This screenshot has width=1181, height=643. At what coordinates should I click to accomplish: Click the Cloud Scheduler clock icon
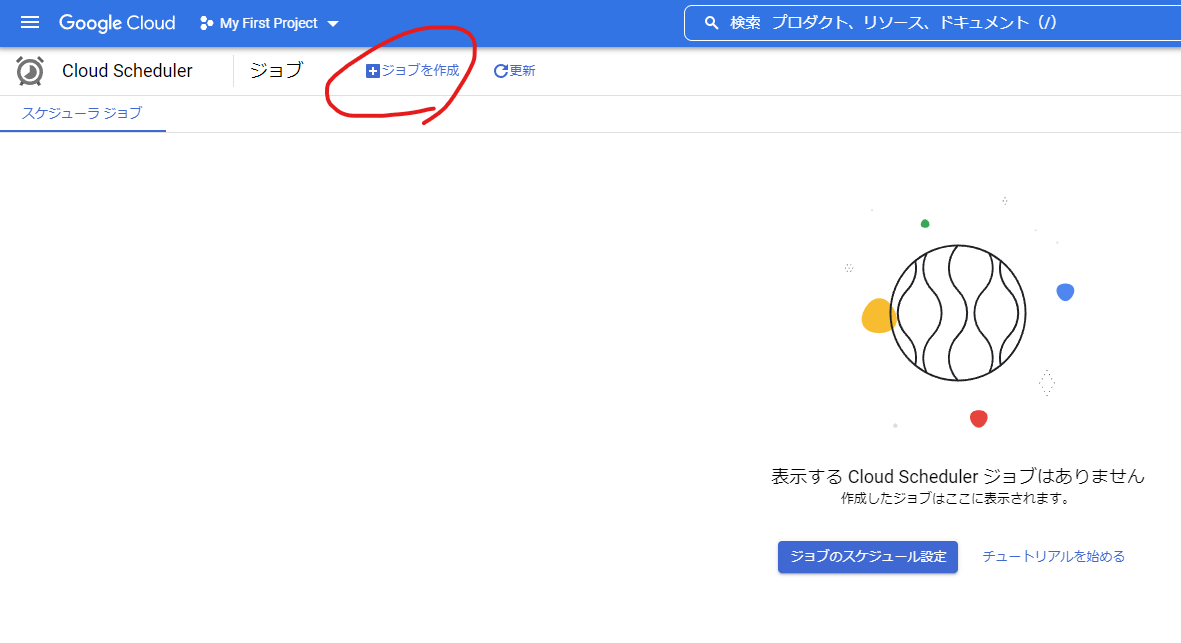point(29,70)
